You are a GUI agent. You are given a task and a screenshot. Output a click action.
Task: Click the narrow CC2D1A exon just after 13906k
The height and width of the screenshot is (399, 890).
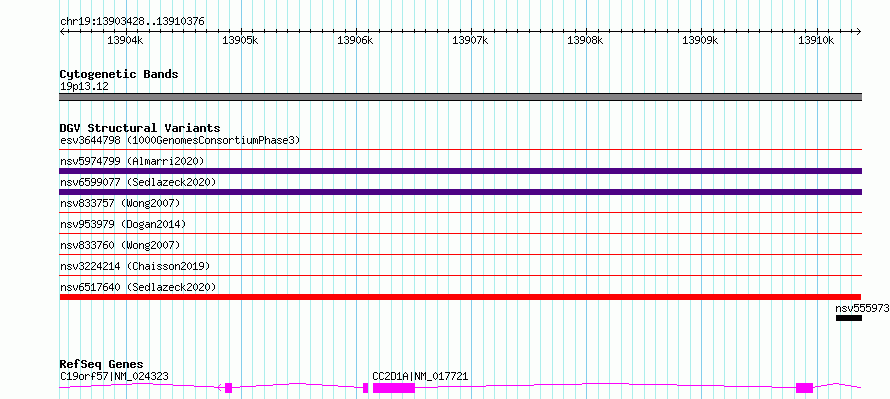366,388
